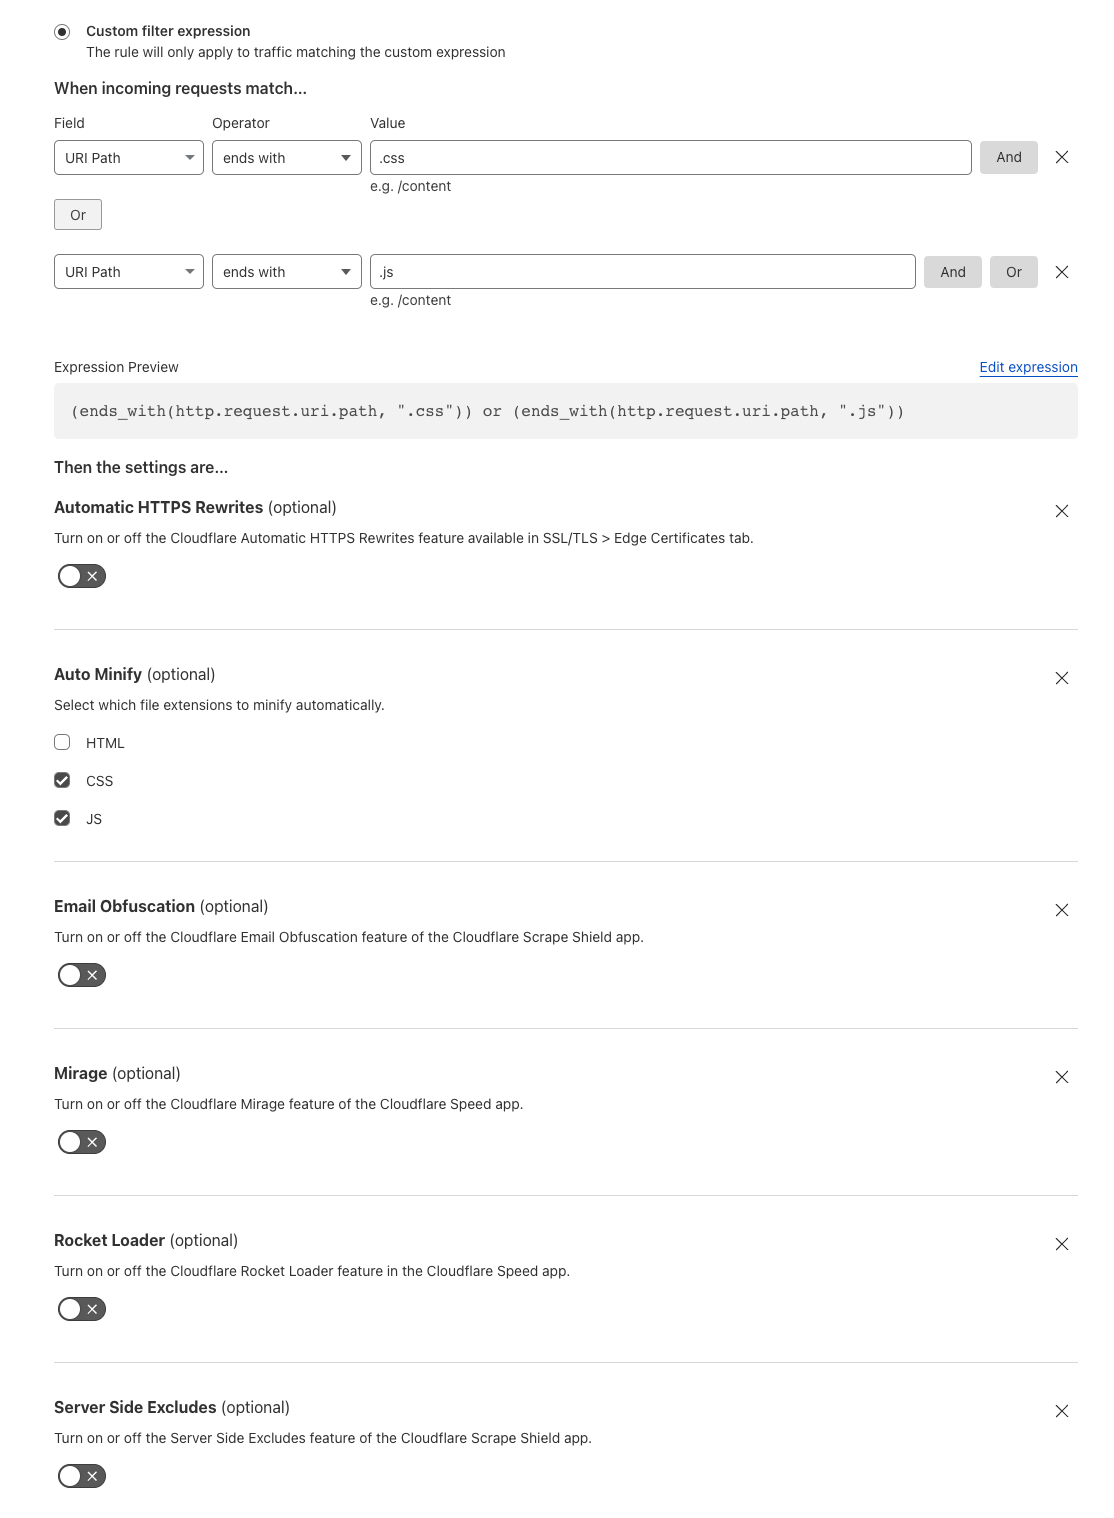The width and height of the screenshot is (1114, 1518).
Task: Remove the Email Obfuscation setting
Action: 1062,910
